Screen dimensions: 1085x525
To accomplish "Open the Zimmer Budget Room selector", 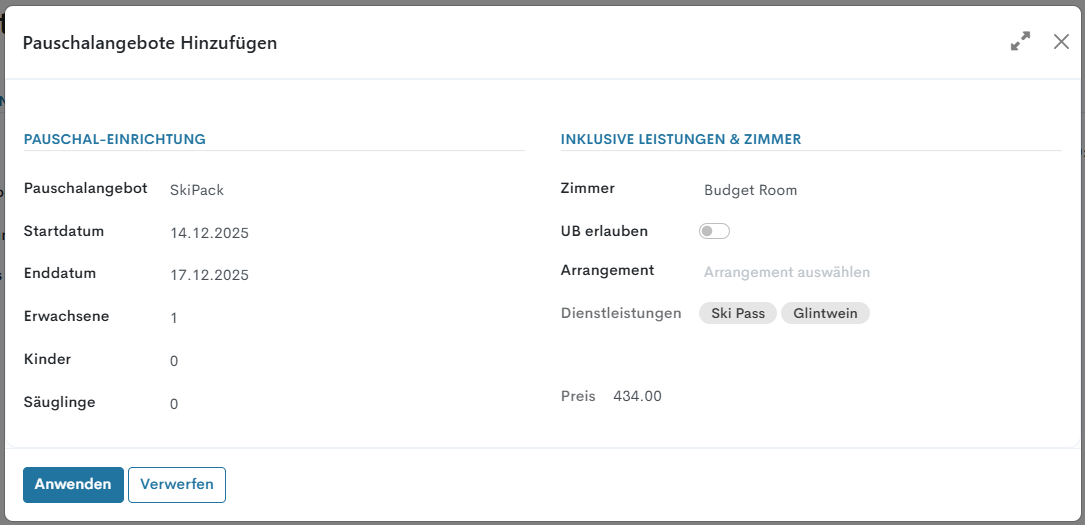I will [750, 190].
